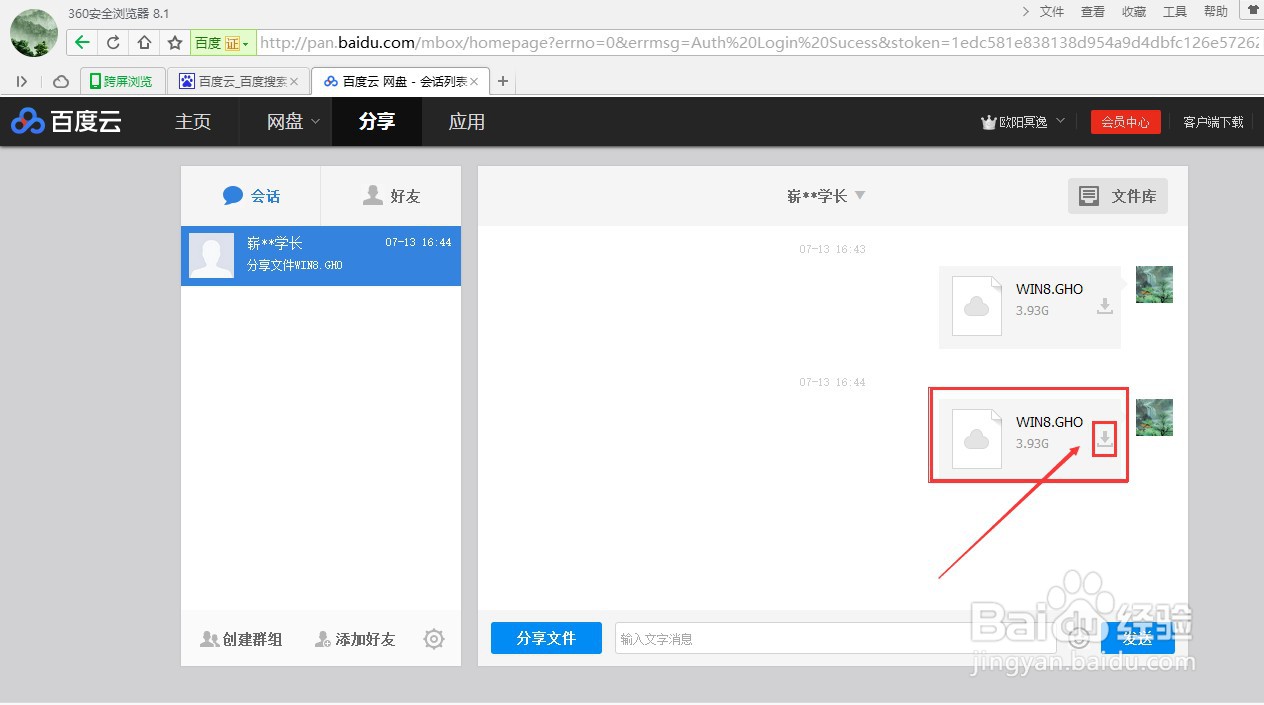Open the 工具 browser menu
The image size is (1264, 705).
pos(1175,11)
